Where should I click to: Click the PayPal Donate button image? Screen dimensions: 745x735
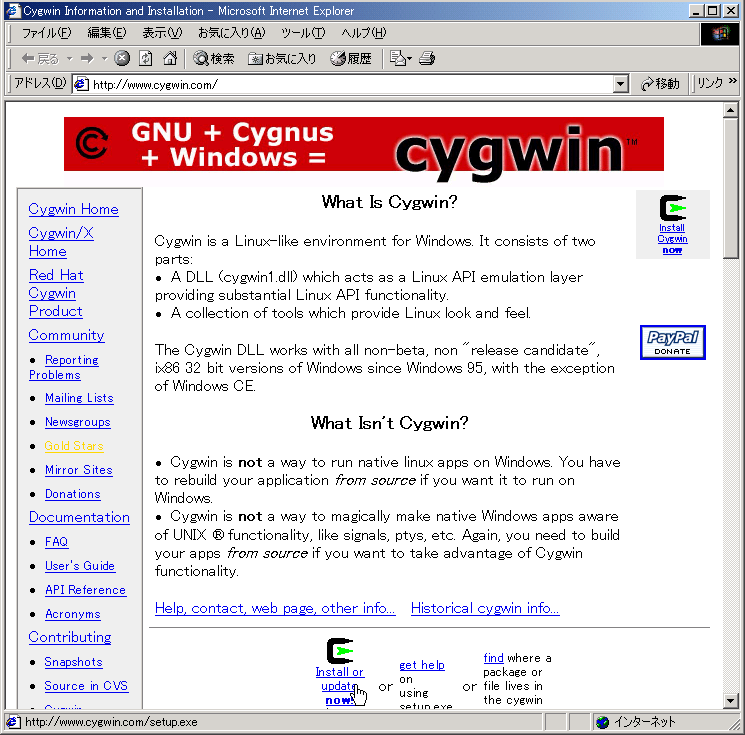672,342
